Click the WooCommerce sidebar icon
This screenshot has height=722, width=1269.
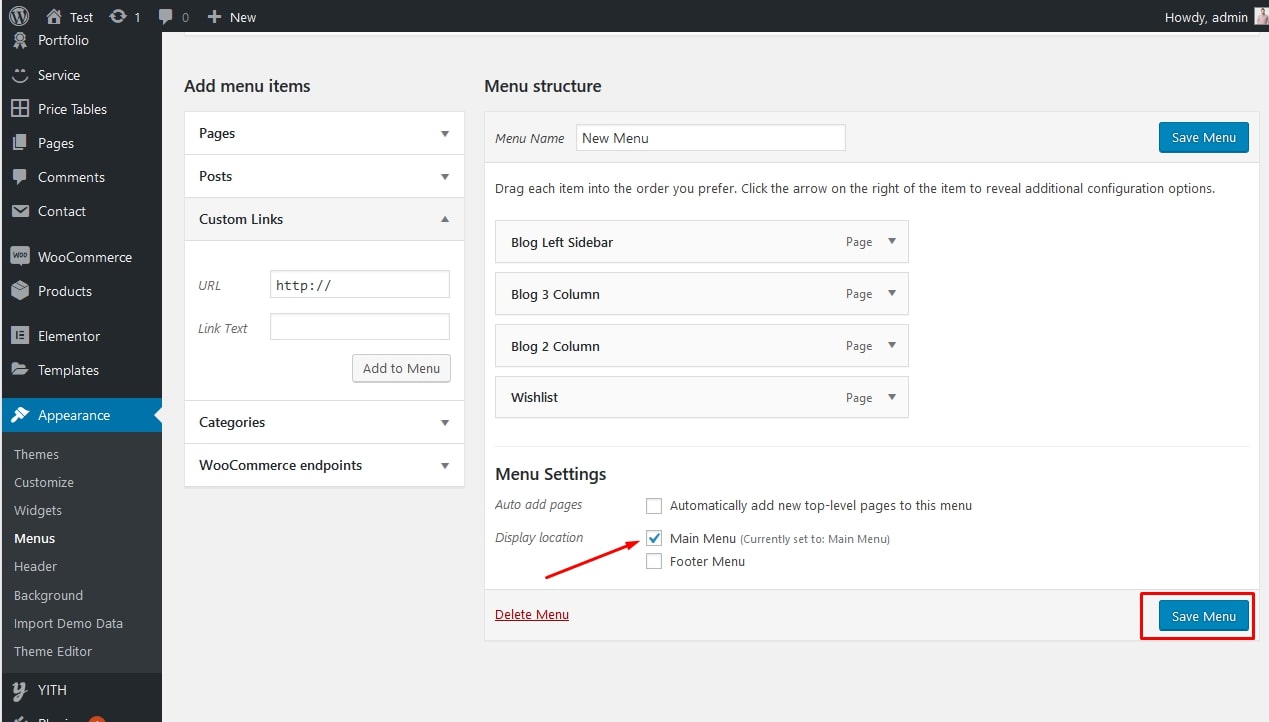tap(20, 257)
